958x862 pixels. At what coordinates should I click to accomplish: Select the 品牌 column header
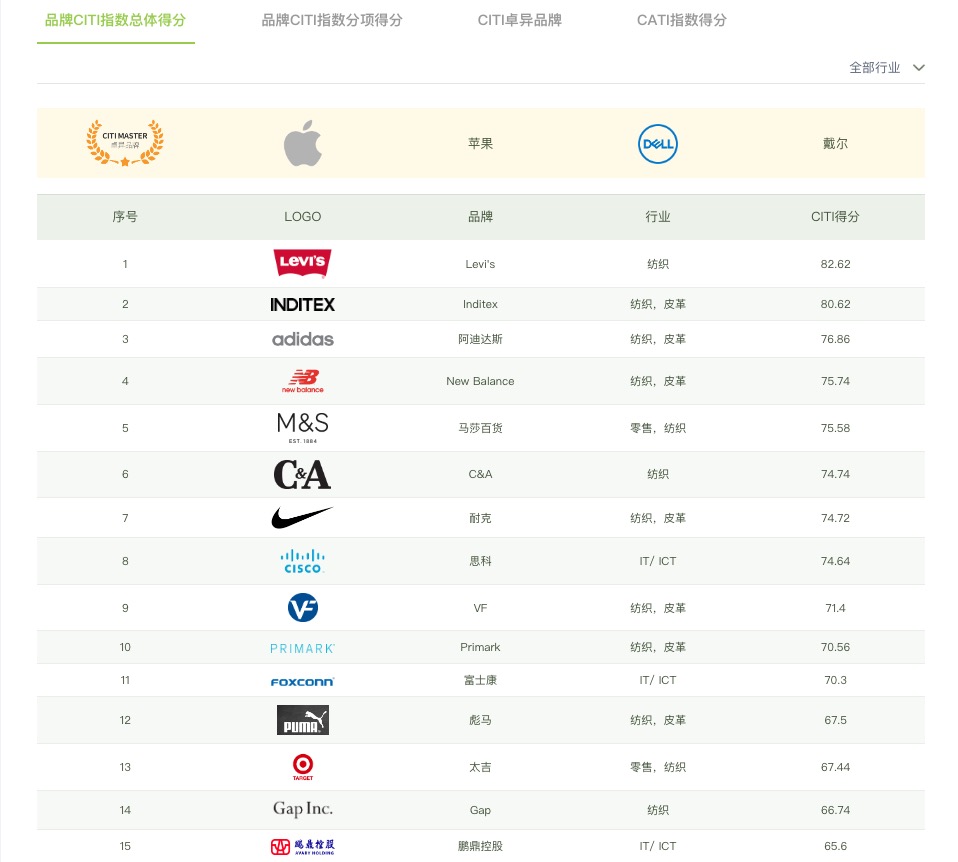pyautogui.click(x=480, y=217)
